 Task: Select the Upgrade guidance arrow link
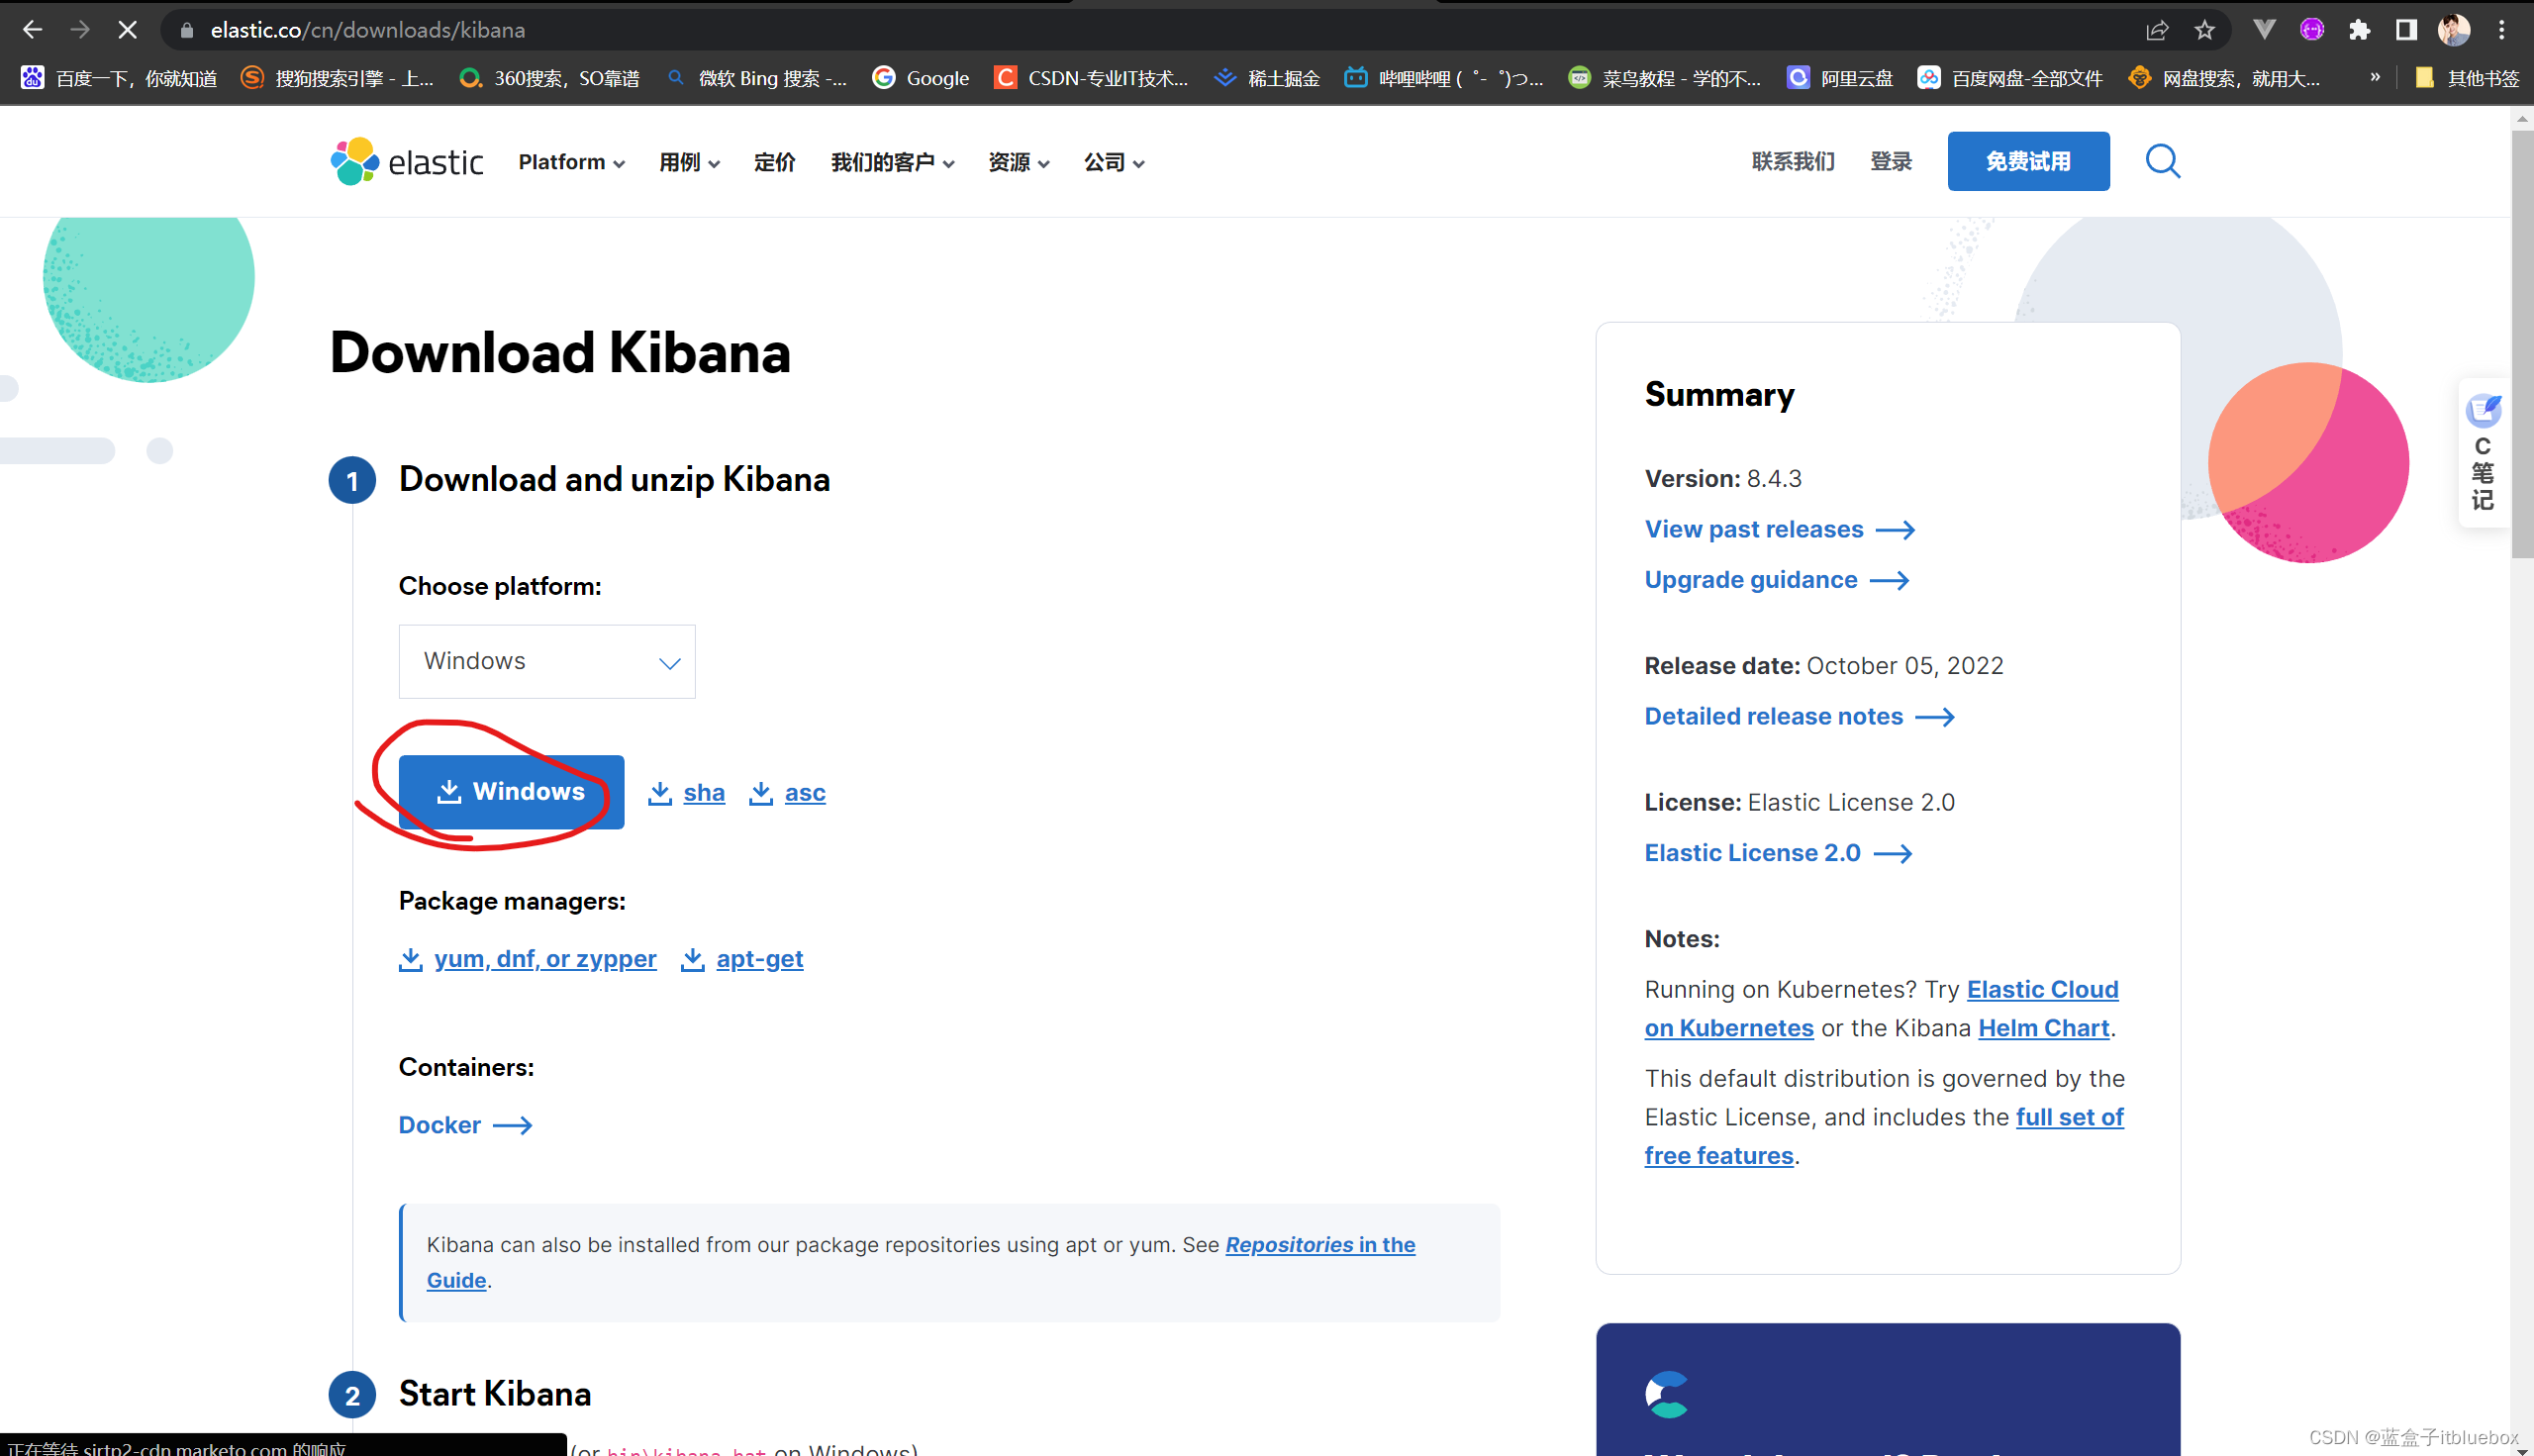tap(1775, 579)
